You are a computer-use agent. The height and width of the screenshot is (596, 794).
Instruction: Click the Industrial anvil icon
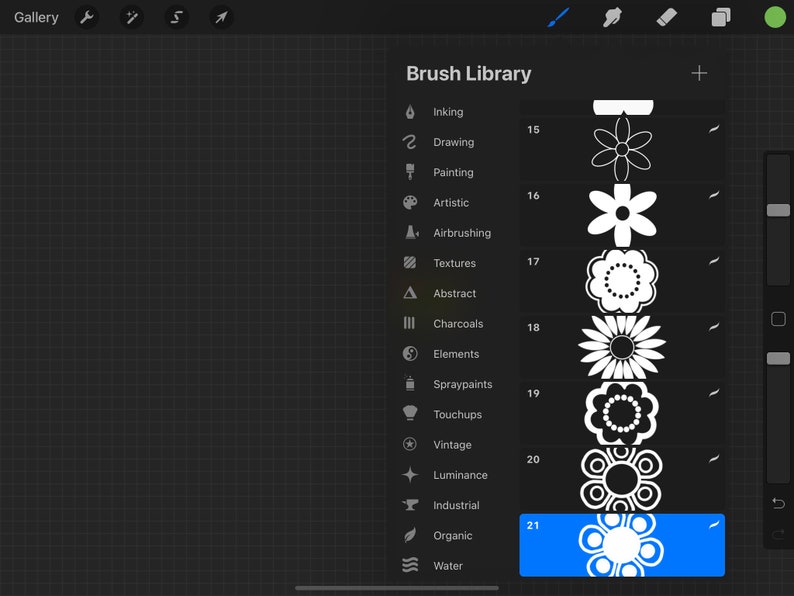(410, 505)
